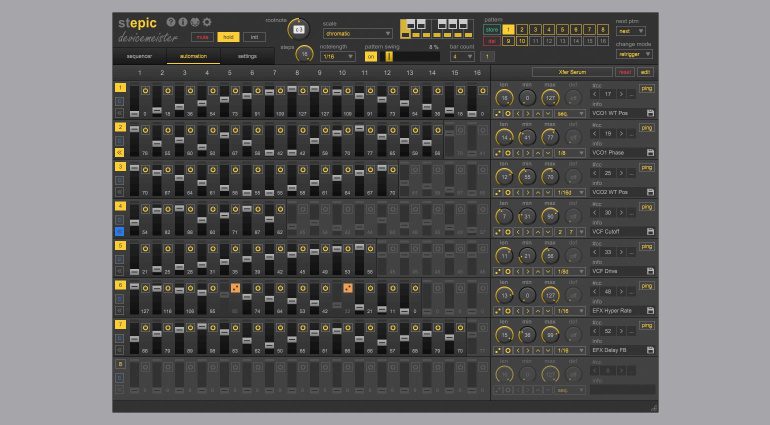Open the bar count dropdown
The width and height of the screenshot is (770, 425).
click(462, 57)
